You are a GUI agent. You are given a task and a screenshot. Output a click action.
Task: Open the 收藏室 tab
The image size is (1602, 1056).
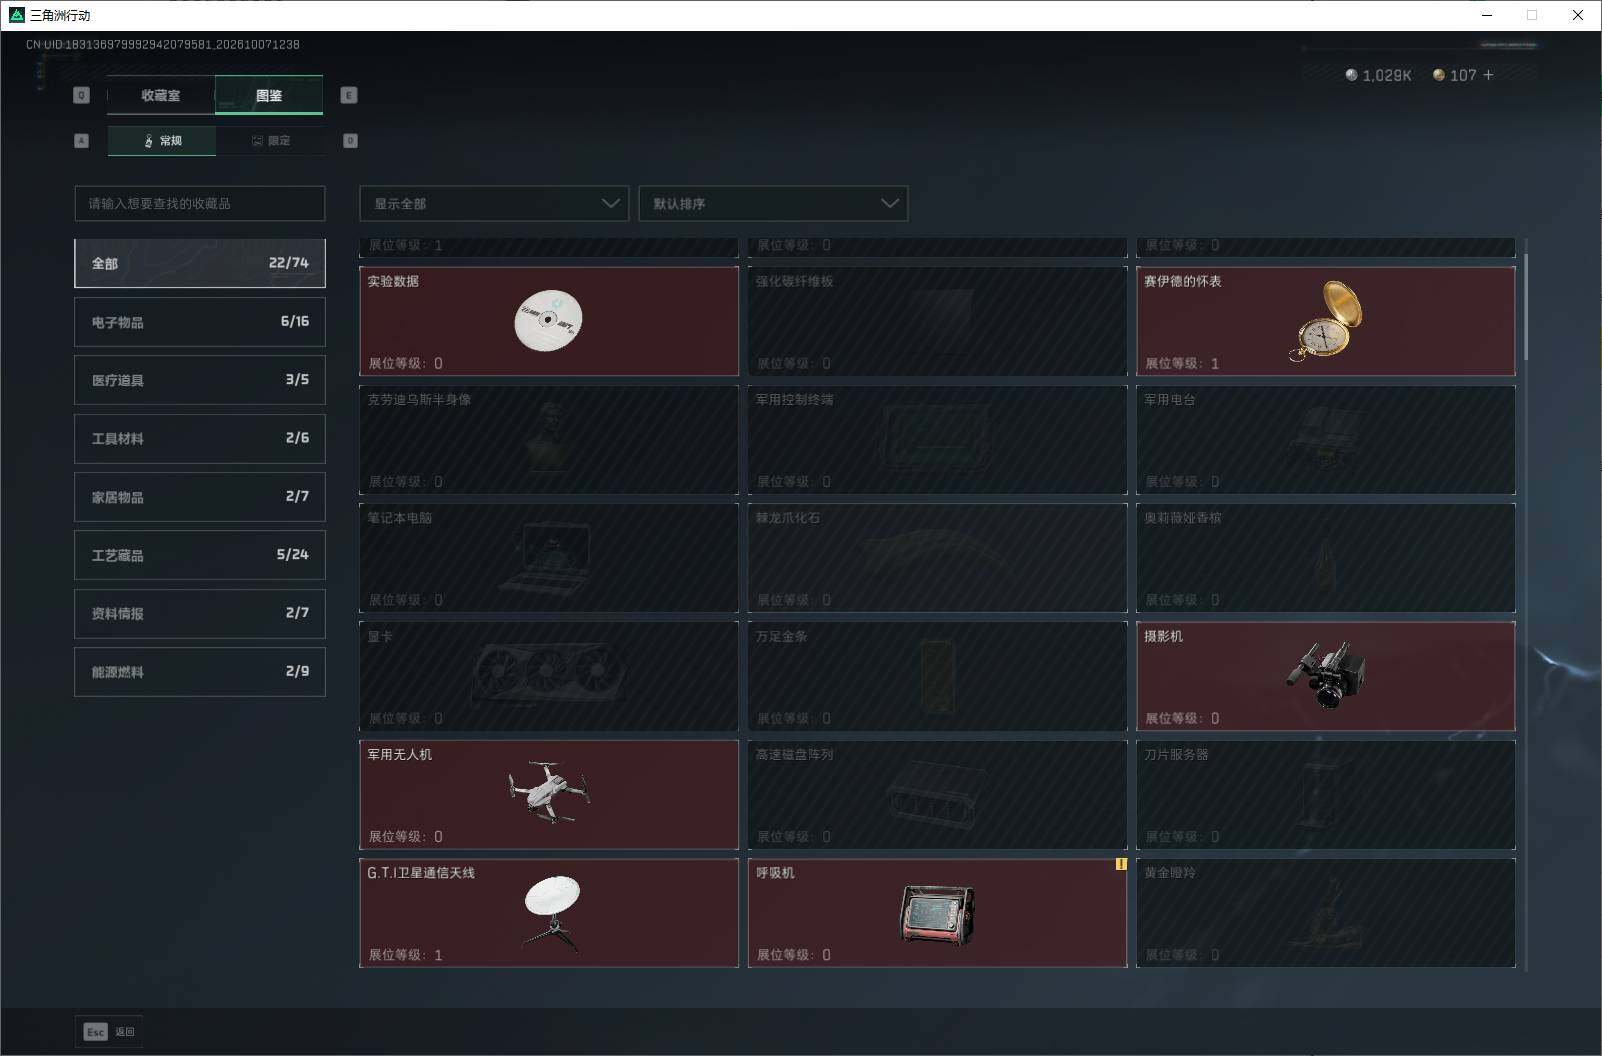[x=161, y=96]
